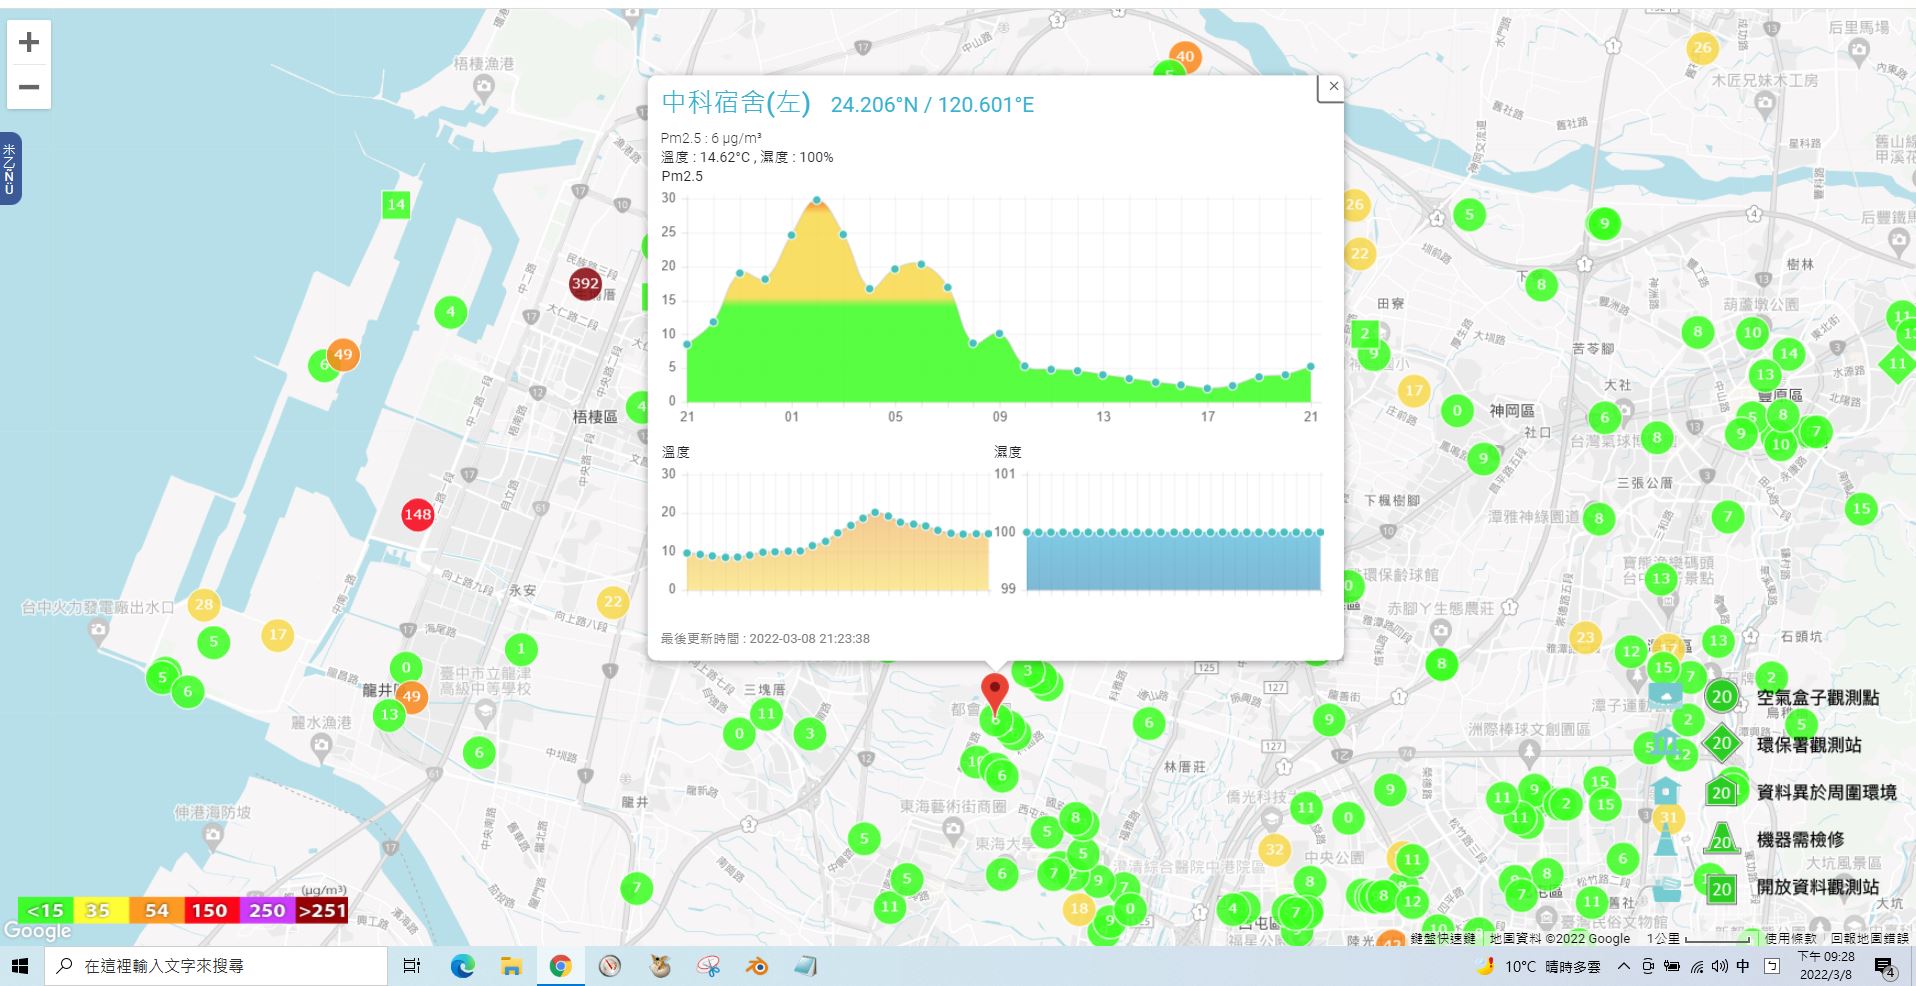Viewport: 1916px width, 986px height.
Task: Click the red 148 sensor marker
Action: click(417, 515)
